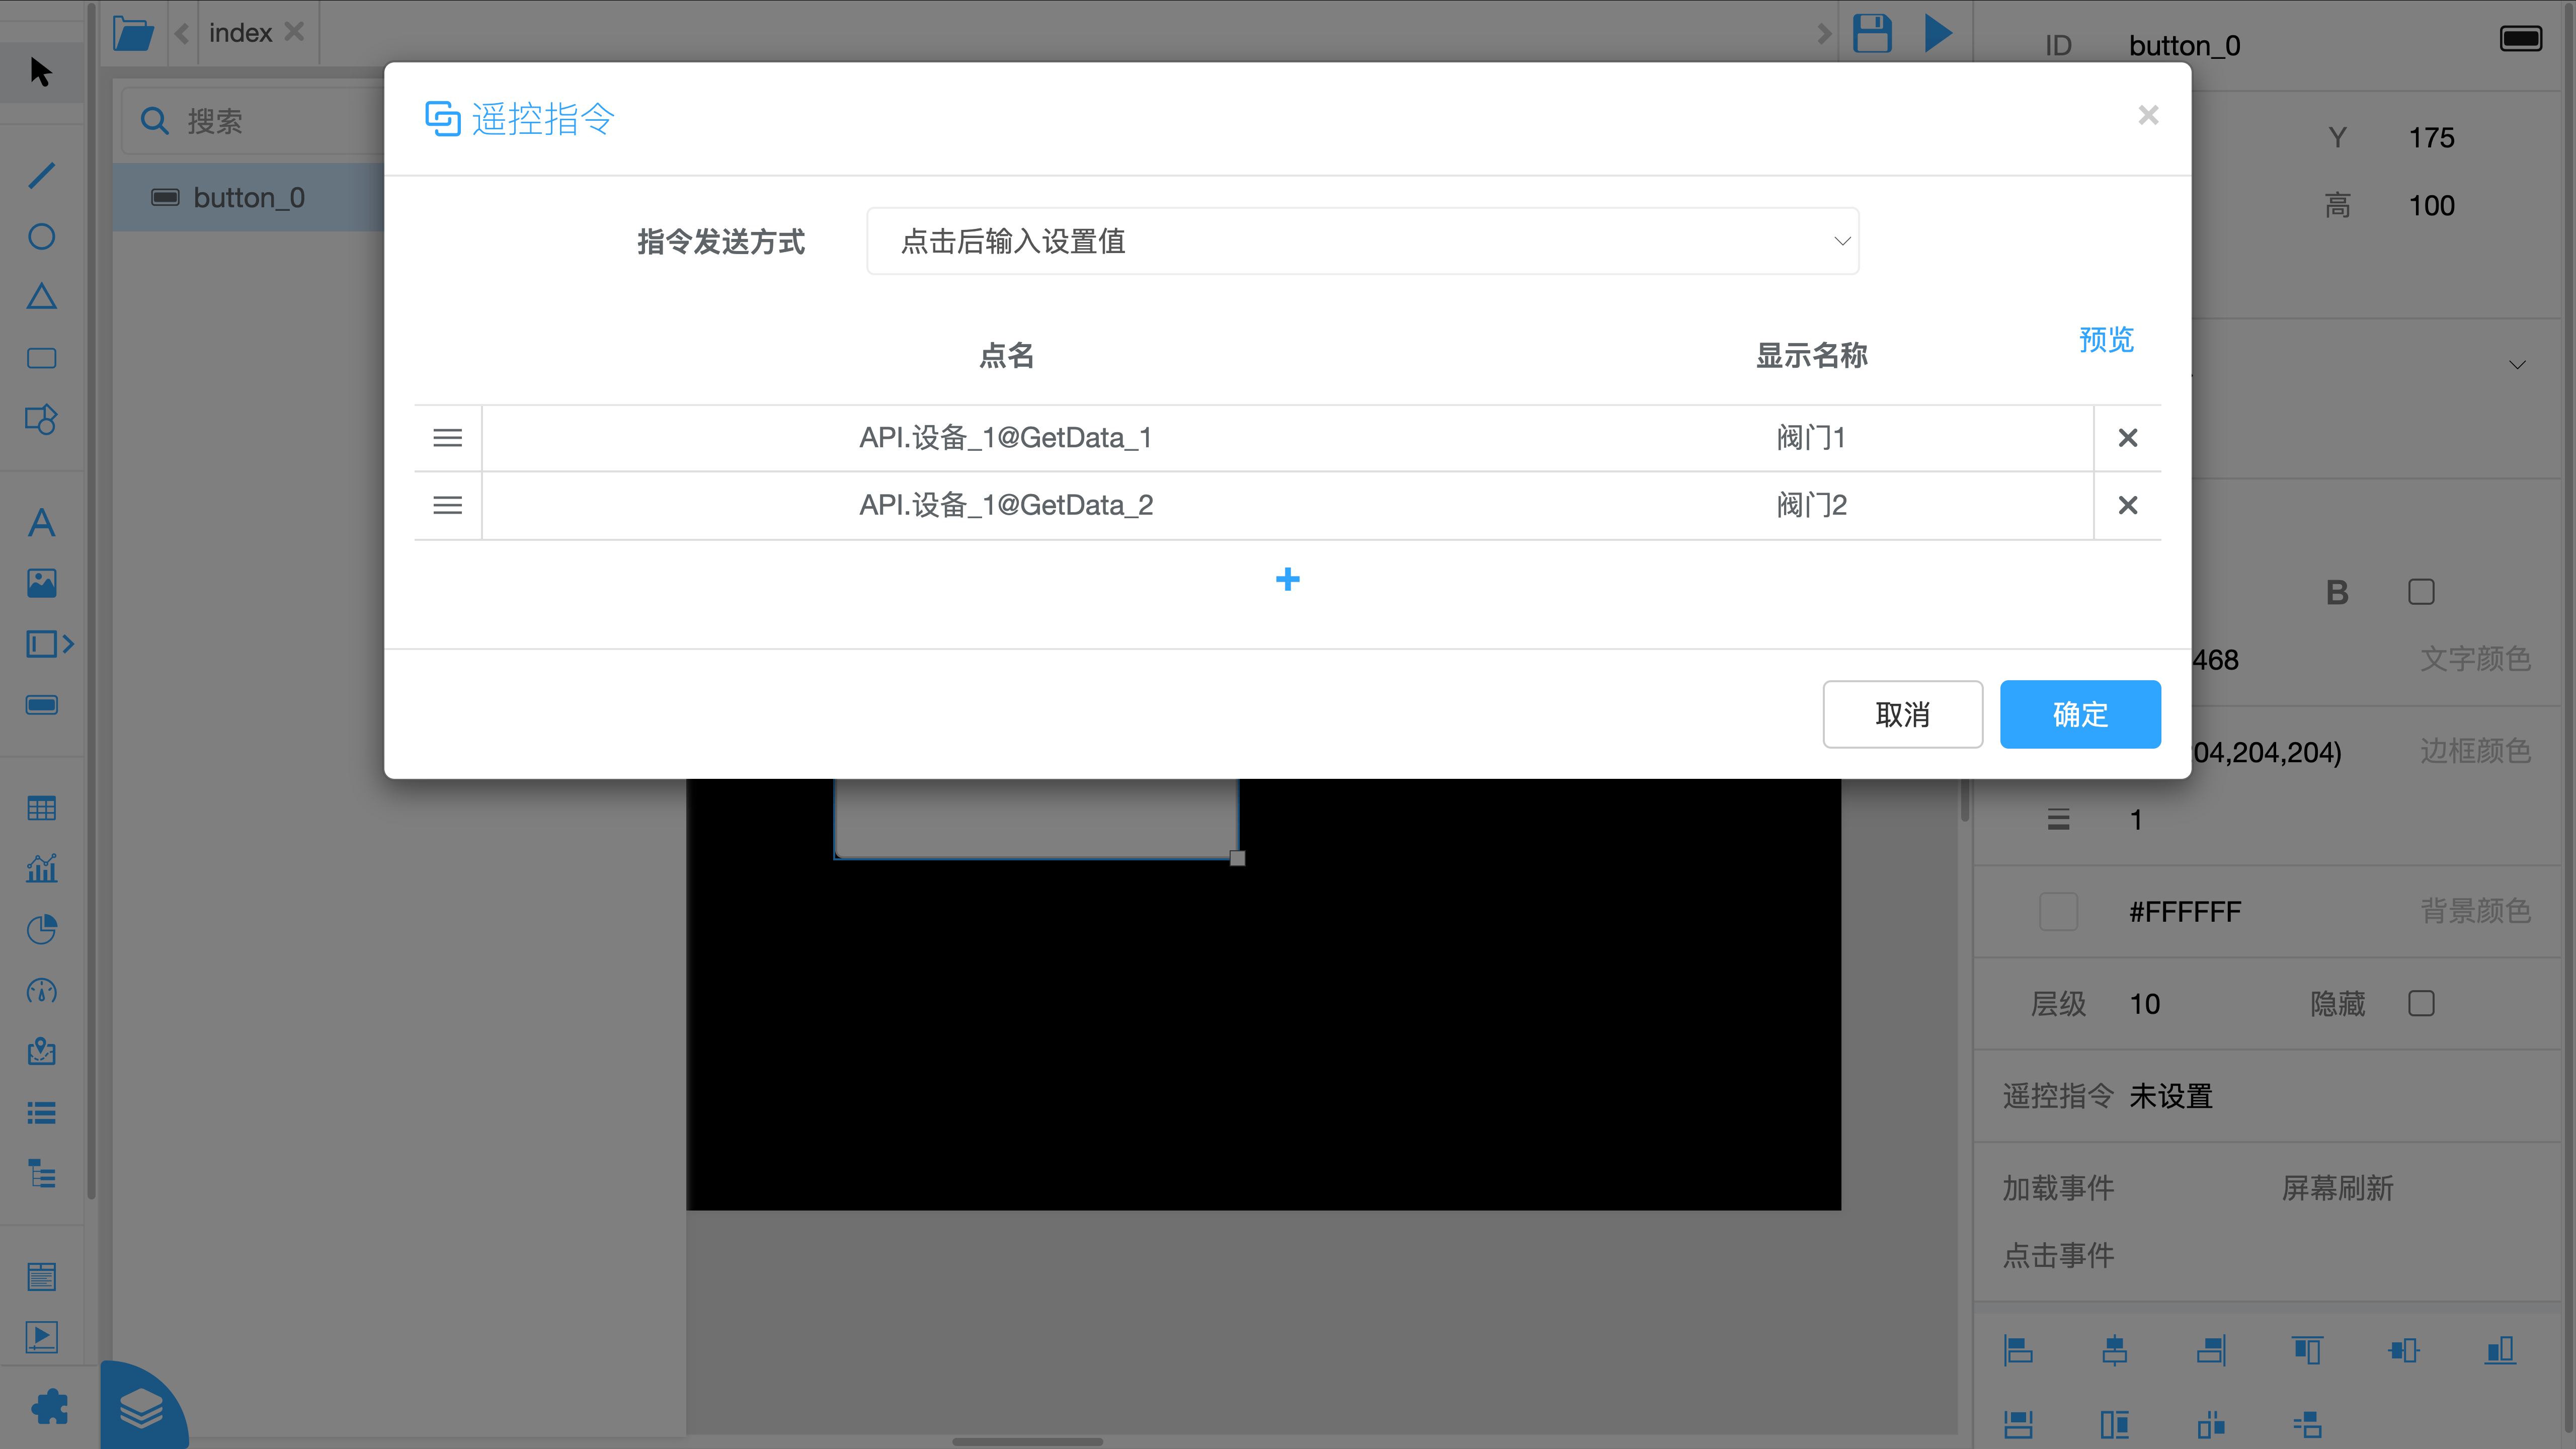Select the circle shape tool
The width and height of the screenshot is (2576, 1449).
tap(41, 236)
